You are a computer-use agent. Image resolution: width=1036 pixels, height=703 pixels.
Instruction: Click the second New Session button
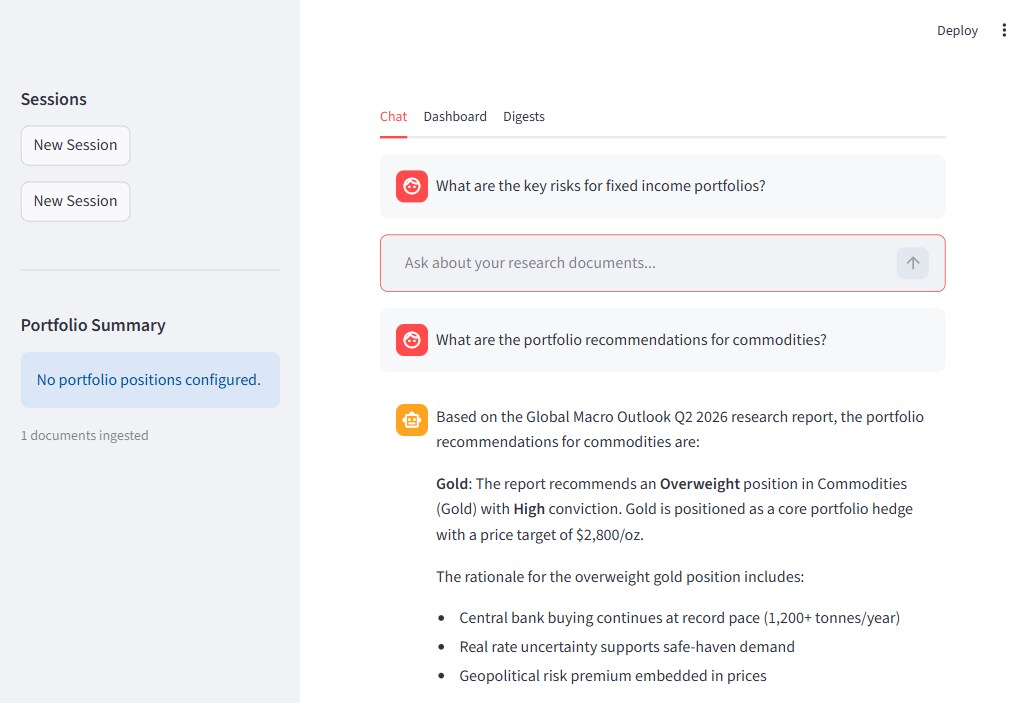(75, 202)
